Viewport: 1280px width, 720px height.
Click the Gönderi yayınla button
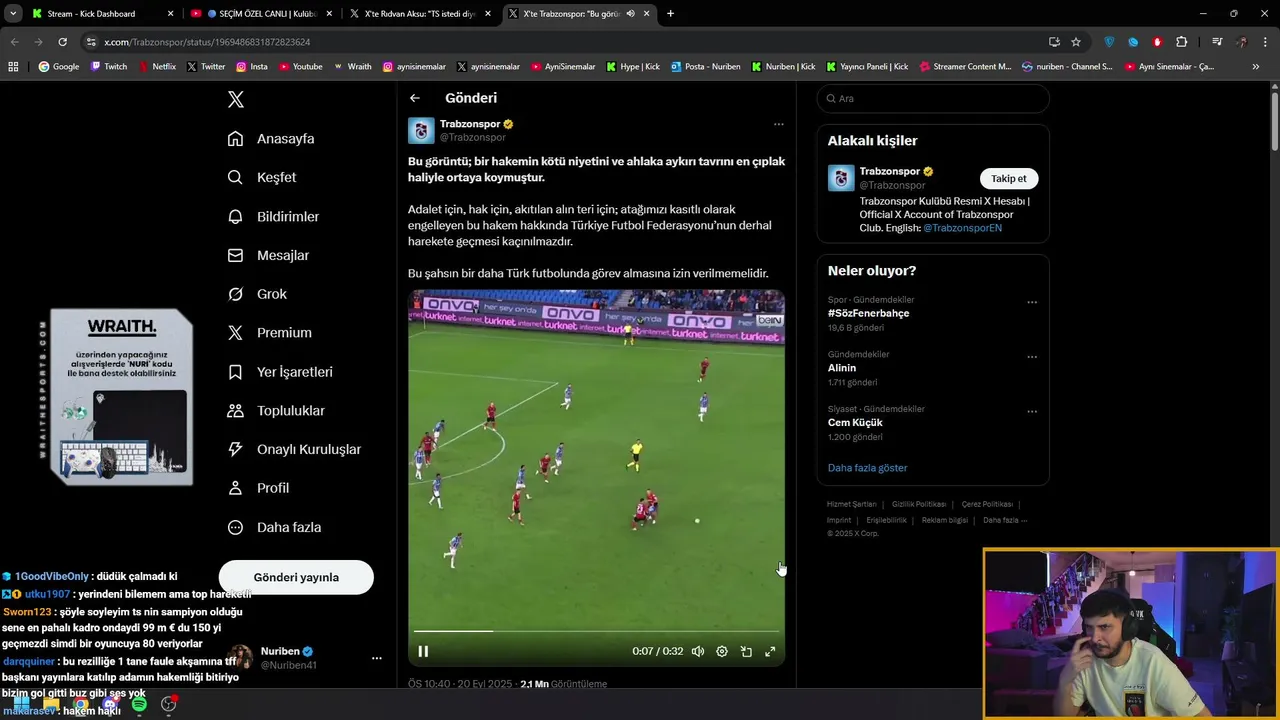(296, 577)
